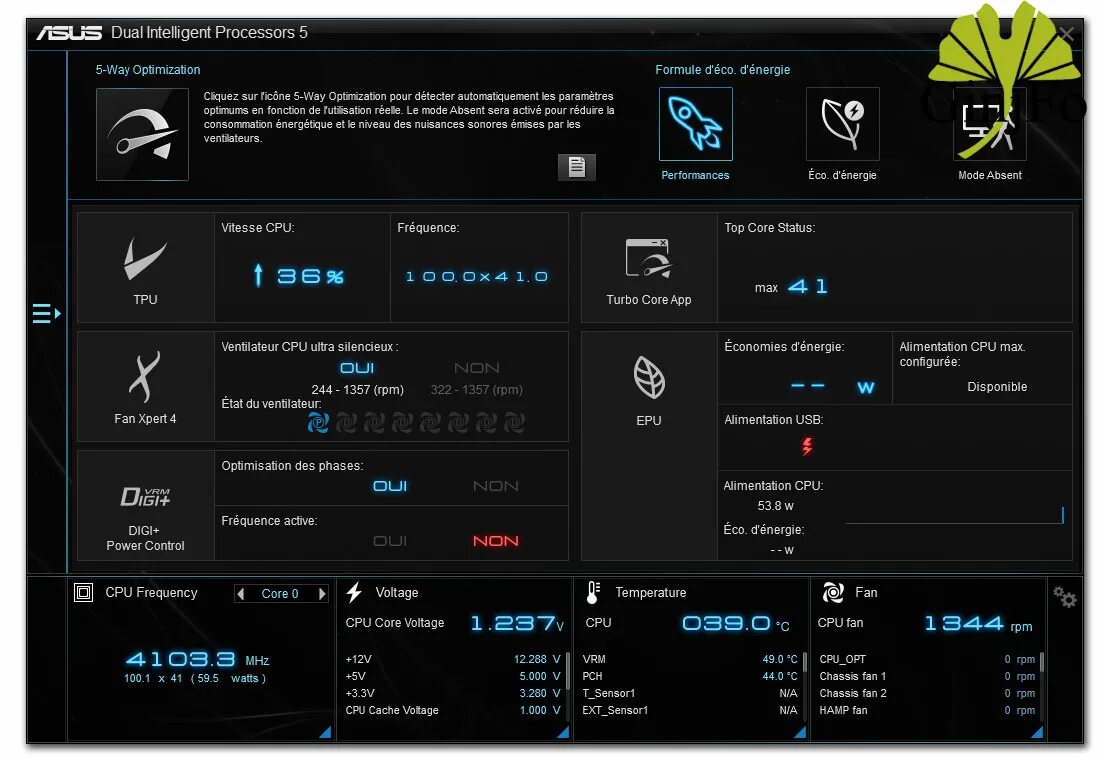1104x758 pixels.
Task: Click the CPU Frequency chip icon
Action: point(83,593)
